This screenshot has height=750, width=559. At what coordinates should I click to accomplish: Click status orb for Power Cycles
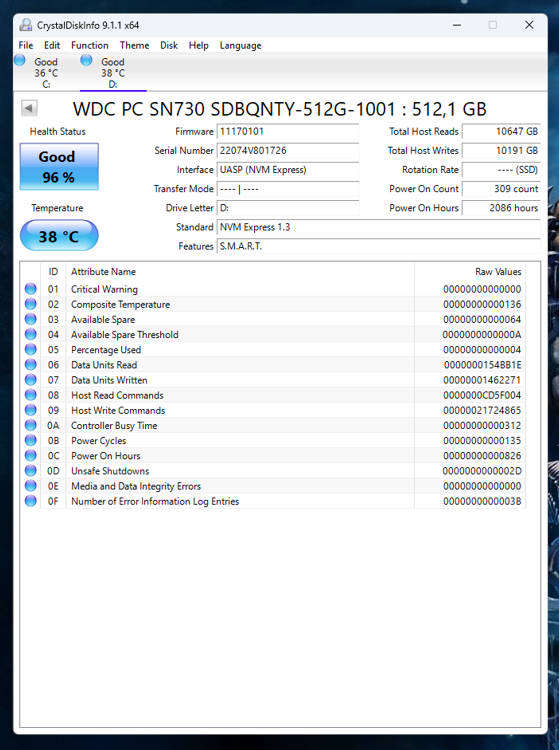tap(31, 441)
